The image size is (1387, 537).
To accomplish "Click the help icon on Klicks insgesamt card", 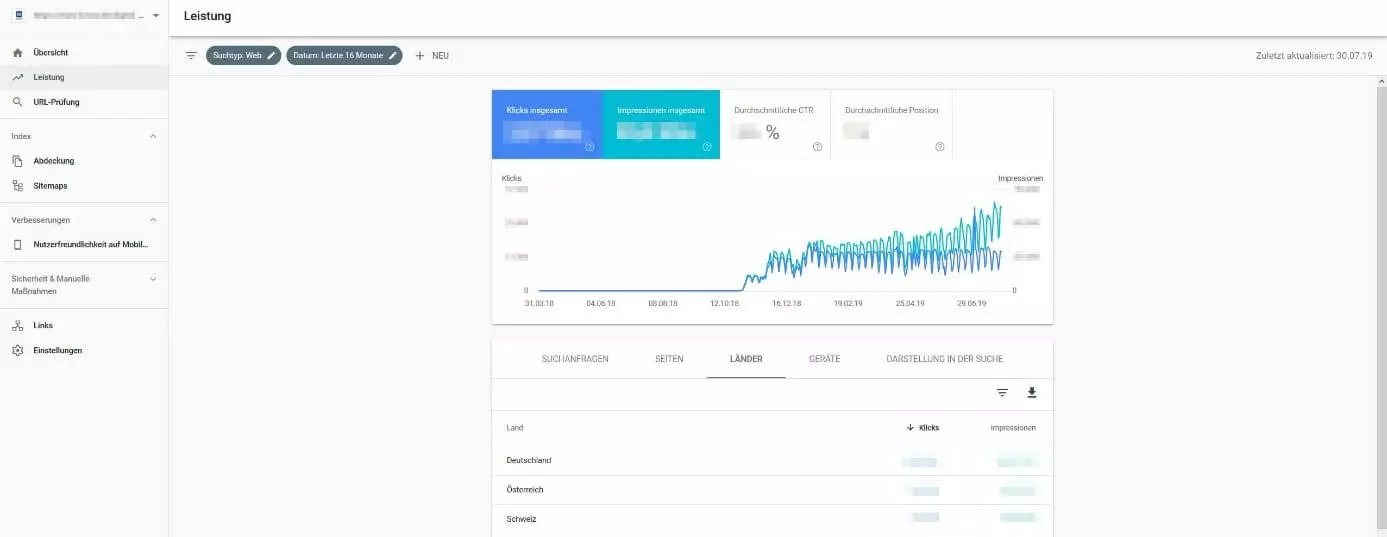I will point(589,147).
